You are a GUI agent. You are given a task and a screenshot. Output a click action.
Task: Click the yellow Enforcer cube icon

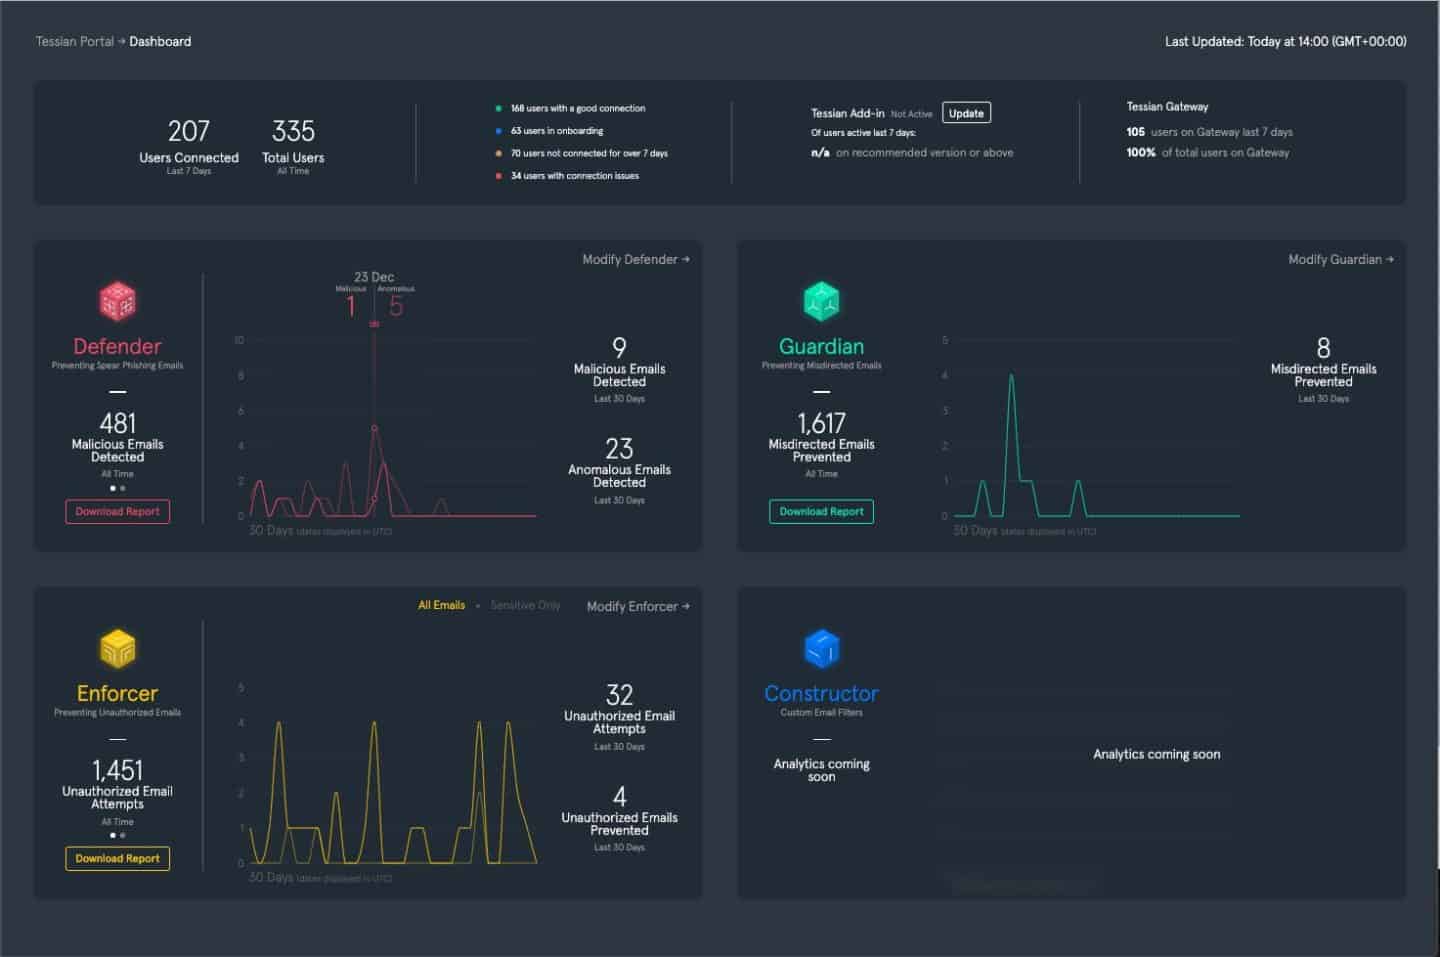tap(117, 649)
